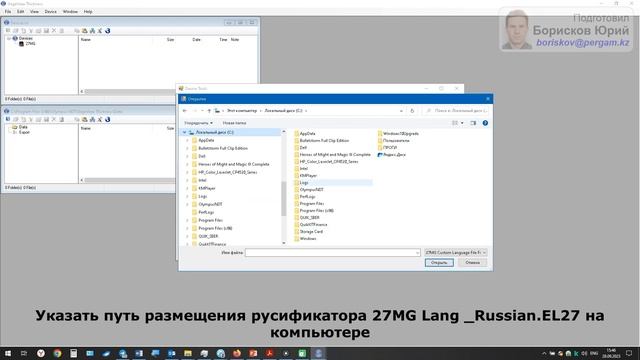Collapse the Devices node in top window
This screenshot has width=640, height=360.
(x=9, y=38)
